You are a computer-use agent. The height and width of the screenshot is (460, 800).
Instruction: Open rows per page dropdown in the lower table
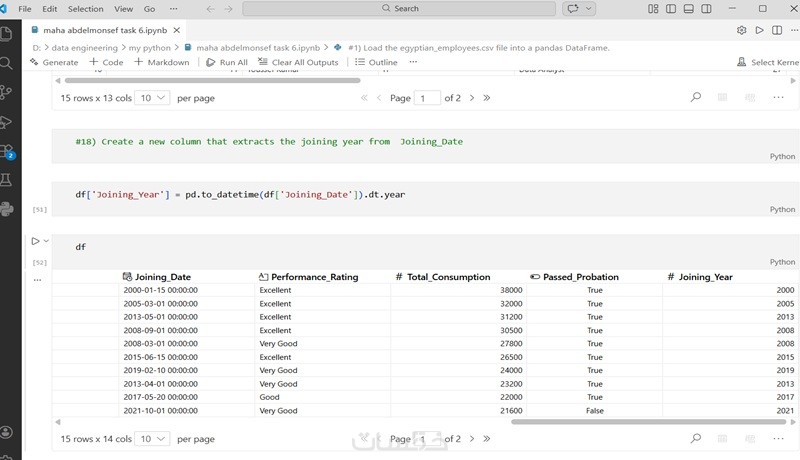[152, 439]
